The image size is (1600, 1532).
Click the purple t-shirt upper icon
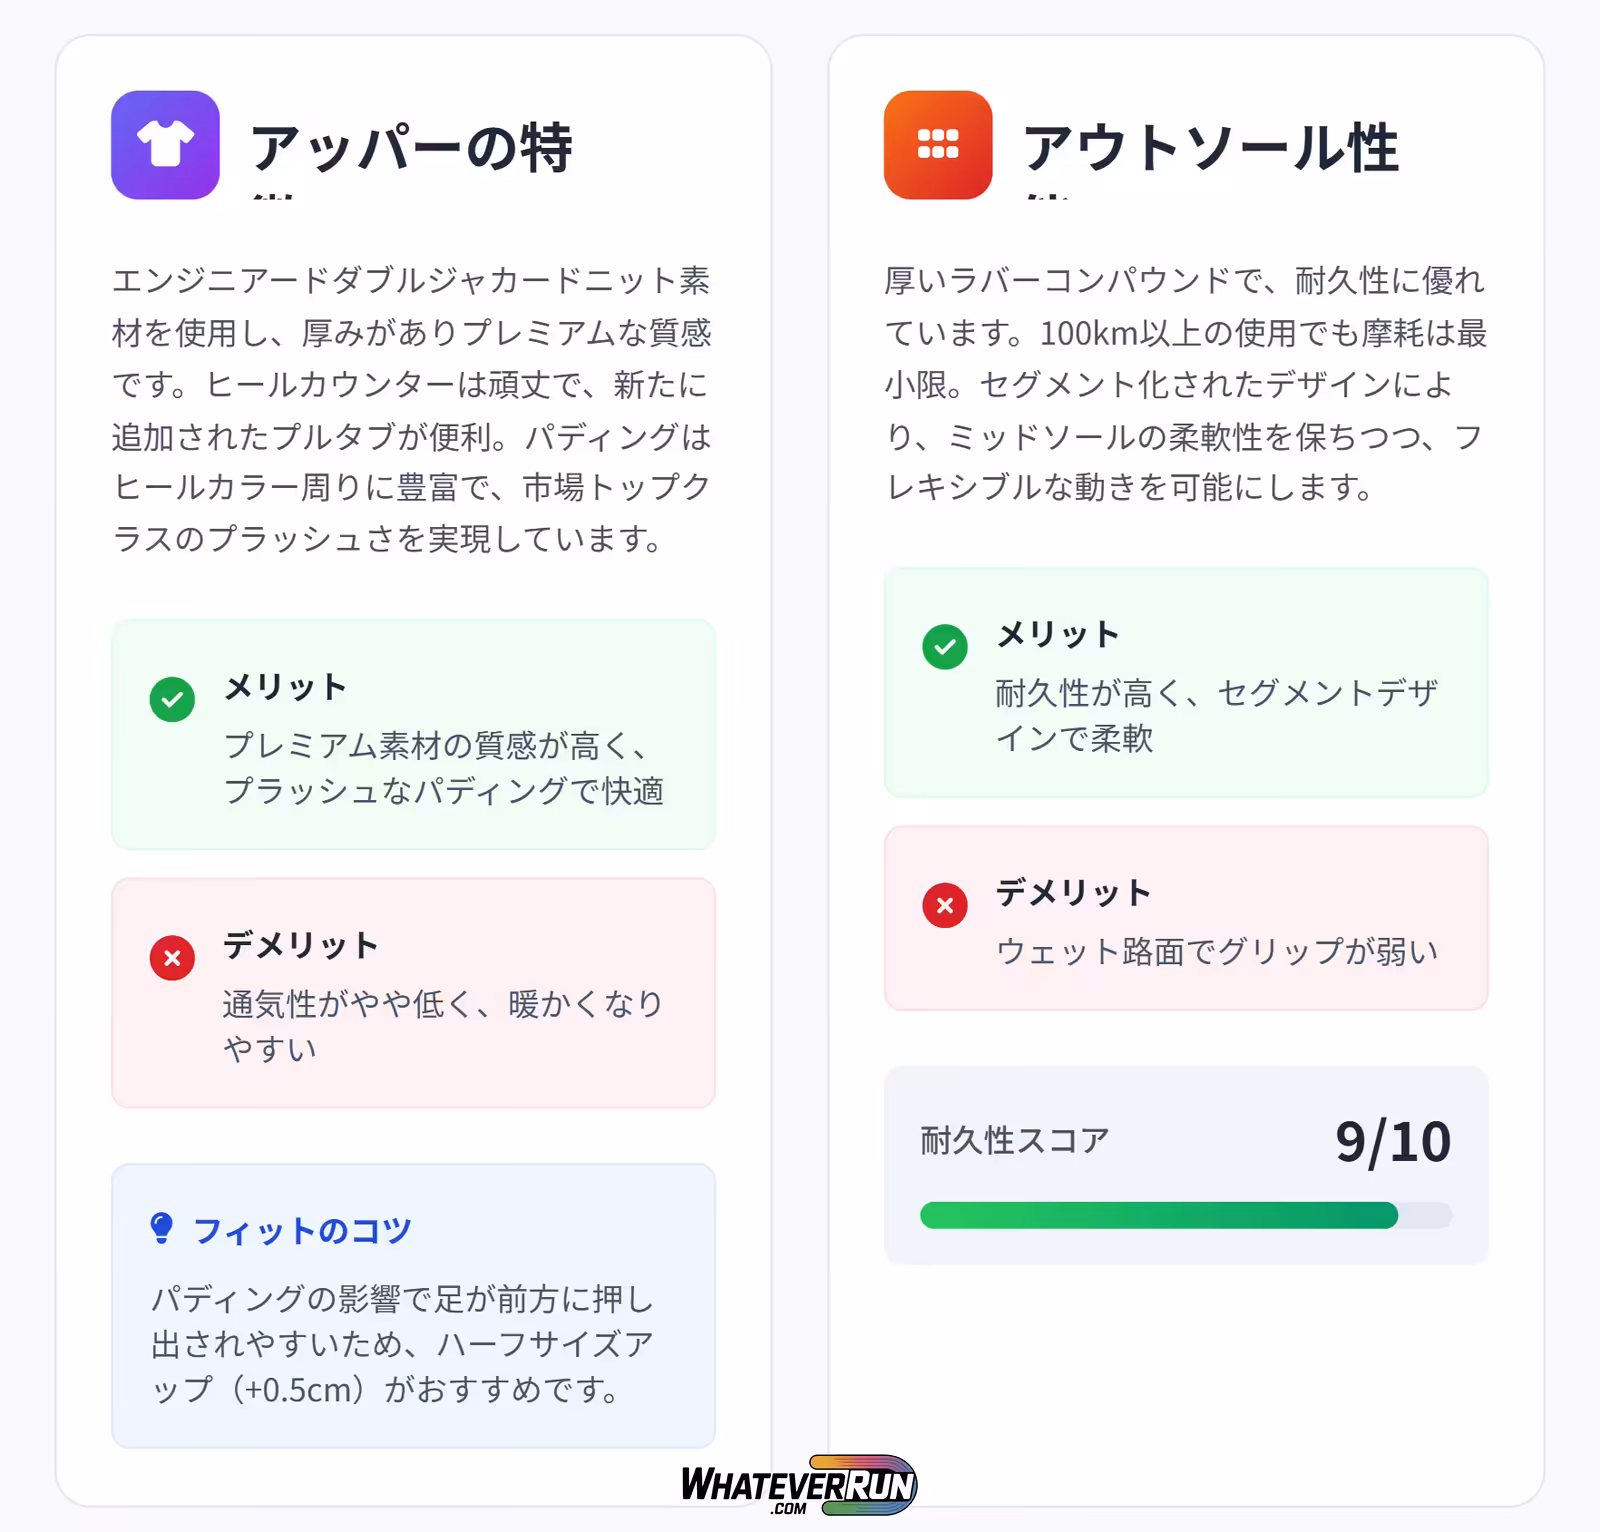click(x=165, y=145)
